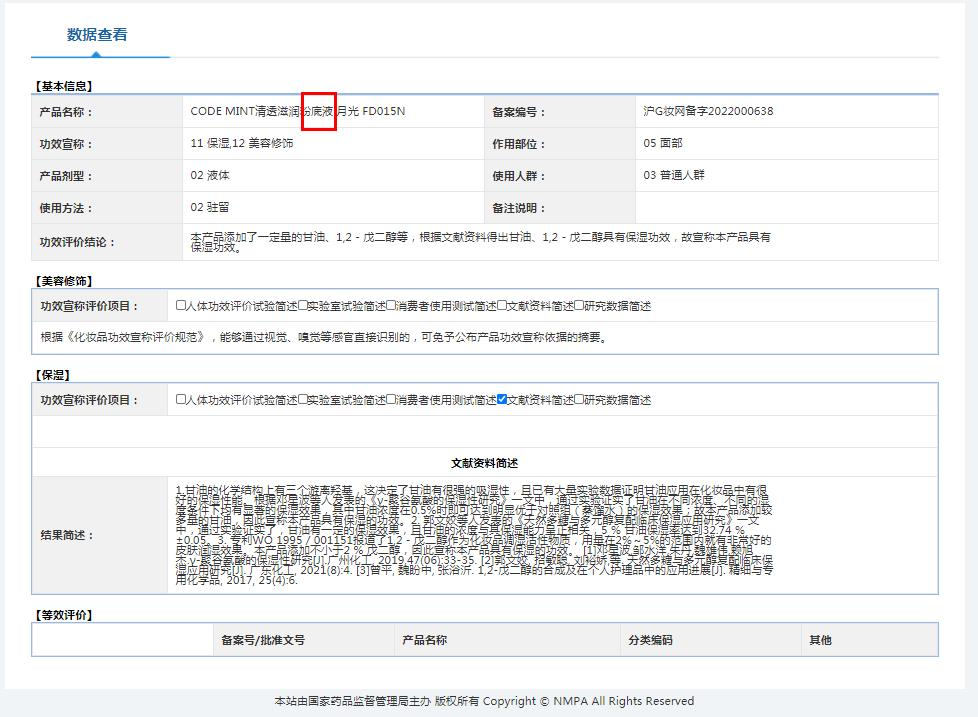Click the 【美容修饰】 section heading
The height and width of the screenshot is (717, 978).
64,281
